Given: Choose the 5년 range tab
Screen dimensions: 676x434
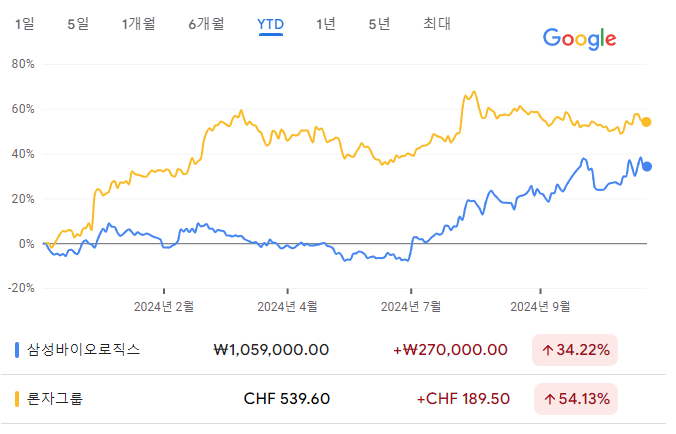Looking at the screenshot, I should pyautogui.click(x=379, y=24).
